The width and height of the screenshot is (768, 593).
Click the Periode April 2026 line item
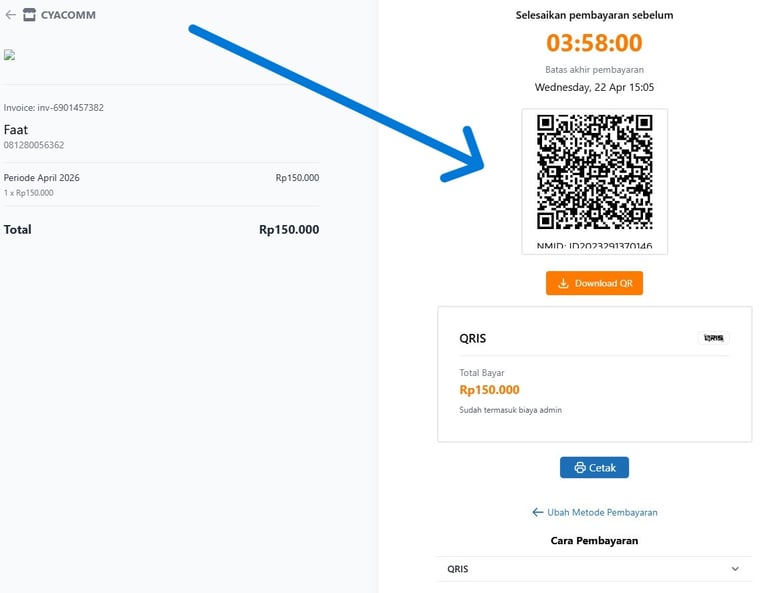42,178
